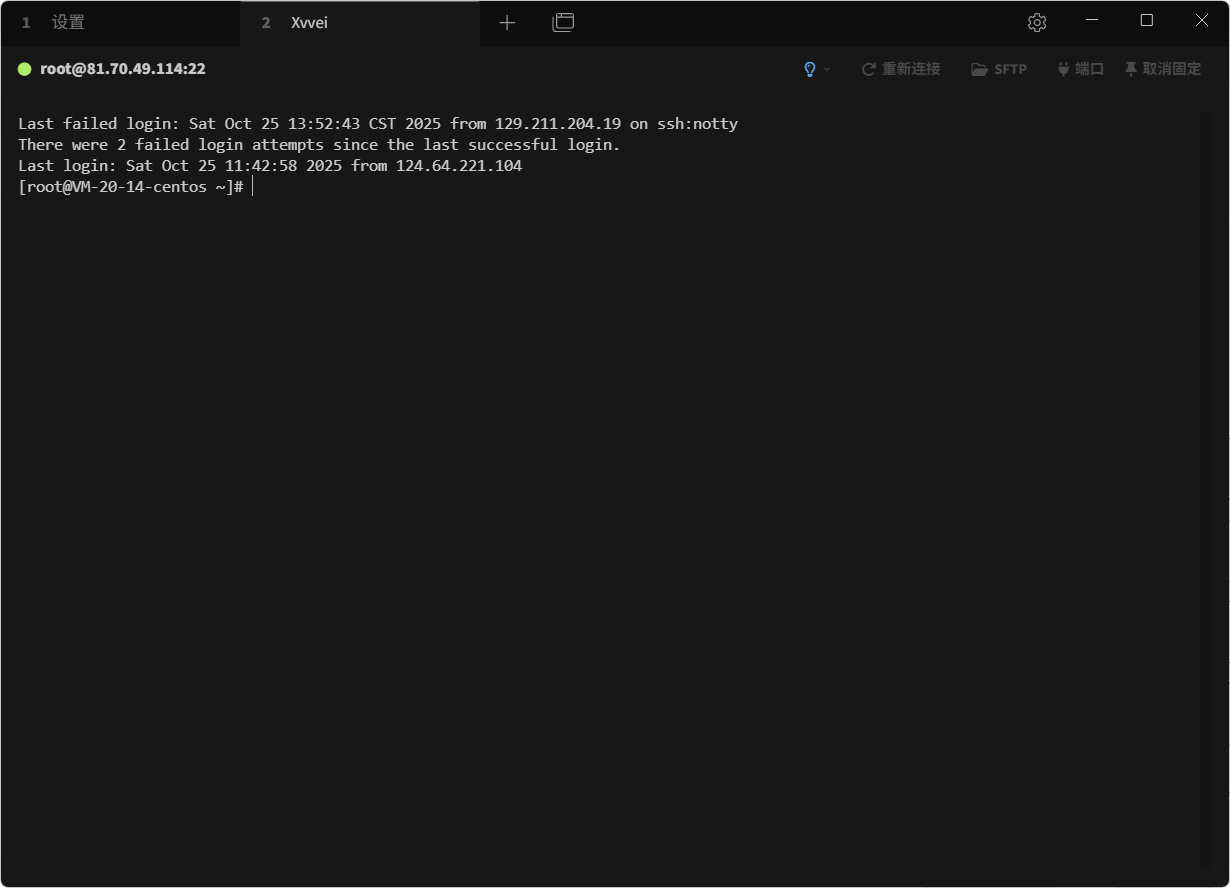Click the root@81.70.49.114:22 host label

pos(123,69)
